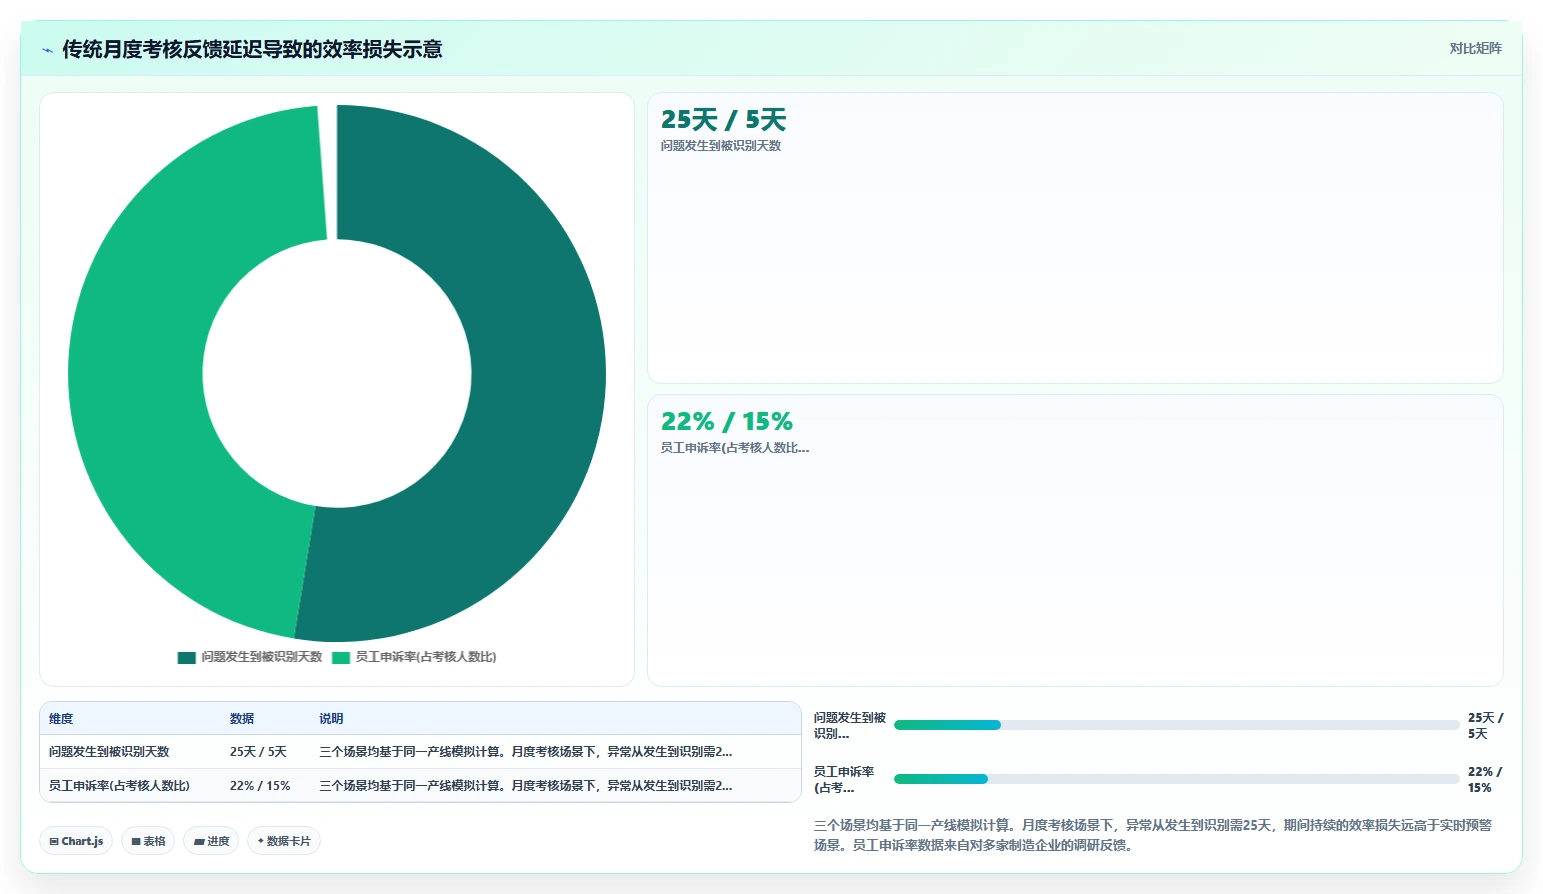Click the 对比矩阵 label in header
The width and height of the screenshot is (1543, 894).
click(1475, 48)
